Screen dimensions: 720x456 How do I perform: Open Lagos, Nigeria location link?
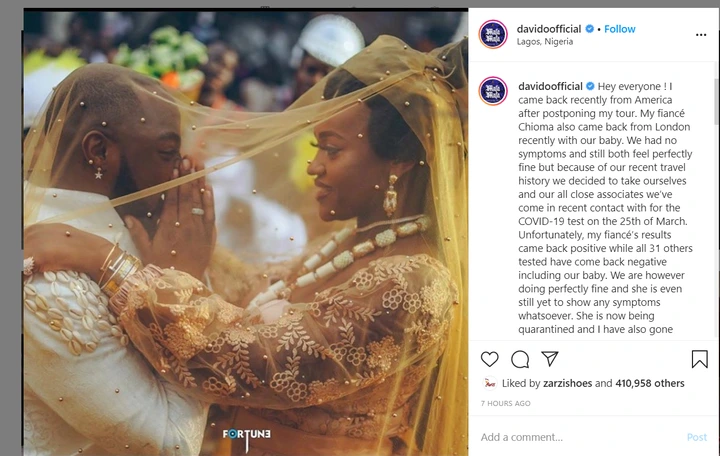click(x=545, y=41)
